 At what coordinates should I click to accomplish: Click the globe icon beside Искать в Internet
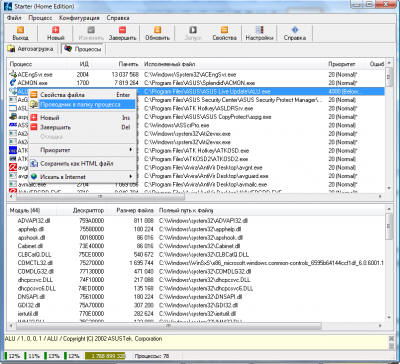[34, 177]
